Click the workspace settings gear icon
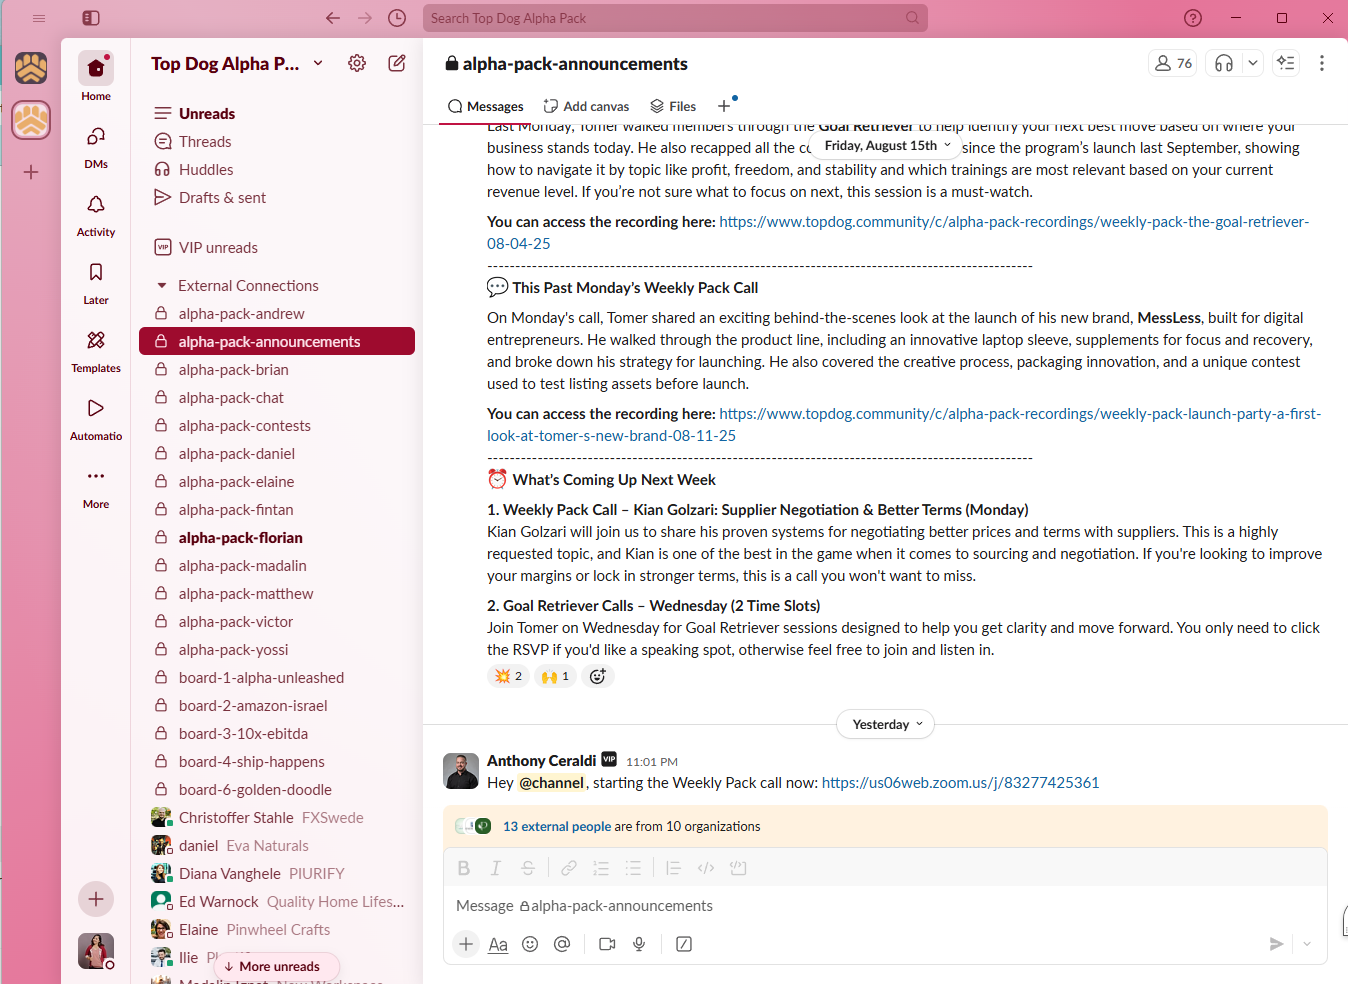The image size is (1348, 984). tap(357, 63)
